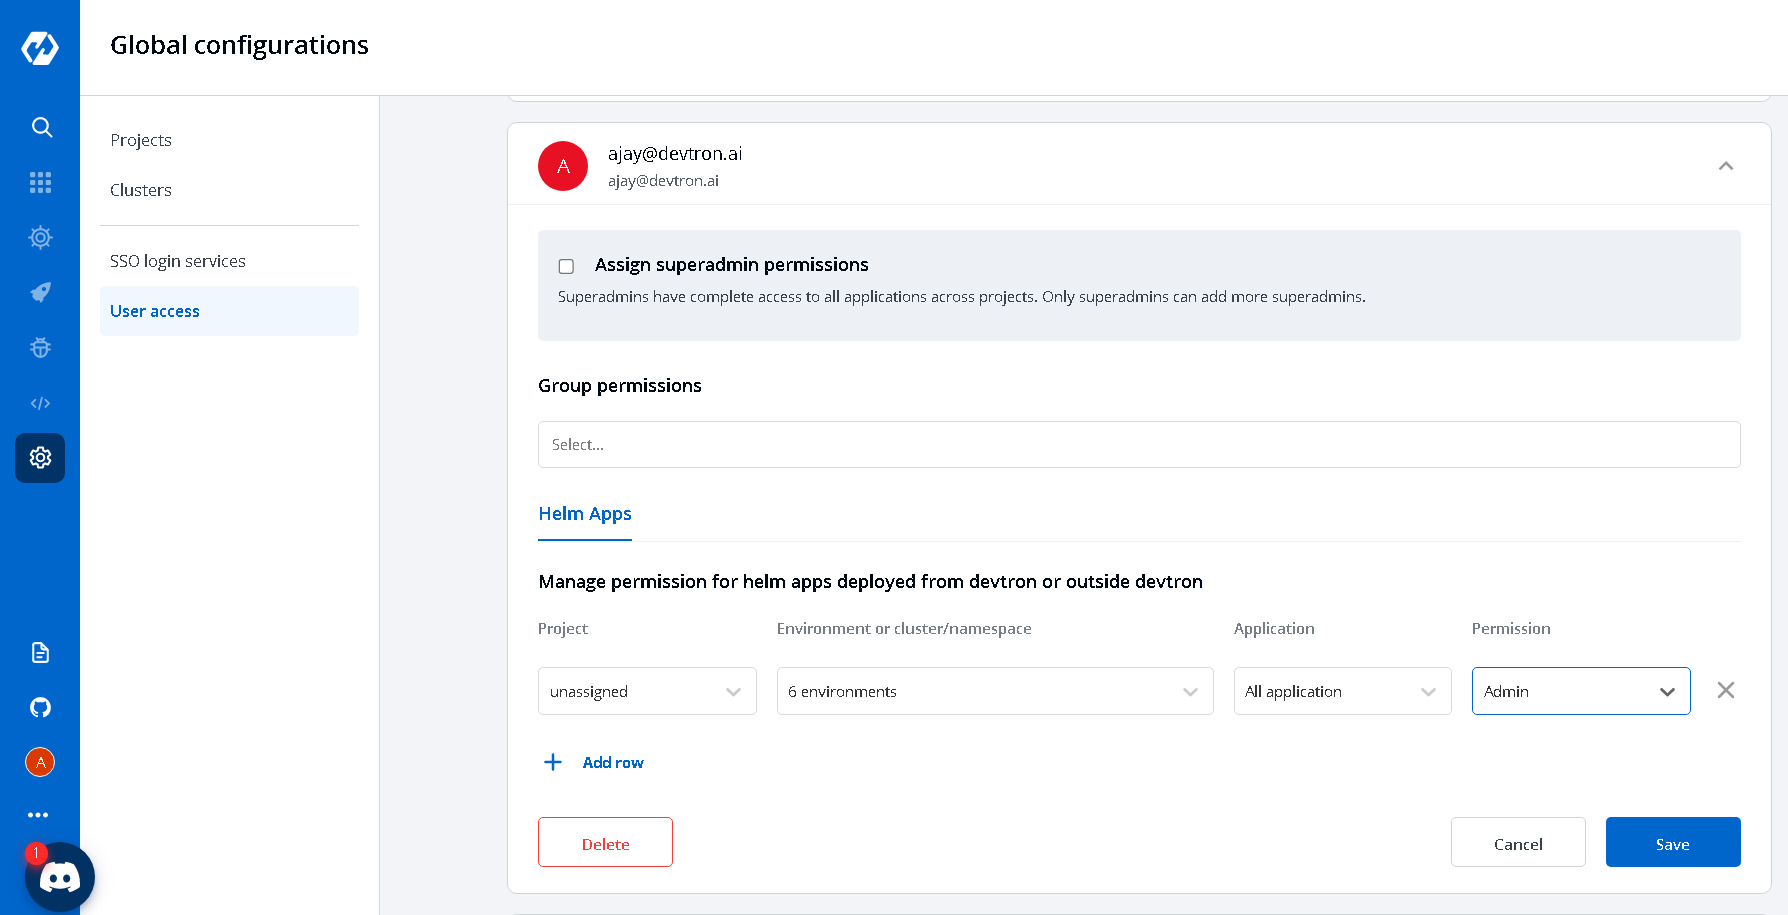
Task: Click the red Delete button
Action: tap(605, 842)
